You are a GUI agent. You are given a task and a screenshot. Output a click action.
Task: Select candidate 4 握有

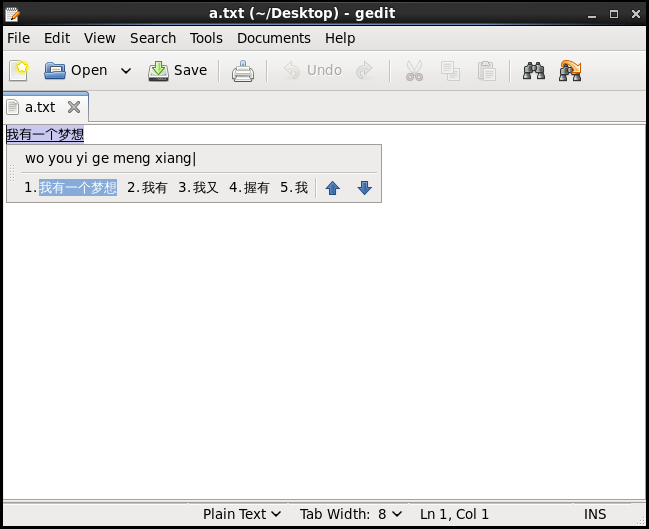[x=249, y=188]
